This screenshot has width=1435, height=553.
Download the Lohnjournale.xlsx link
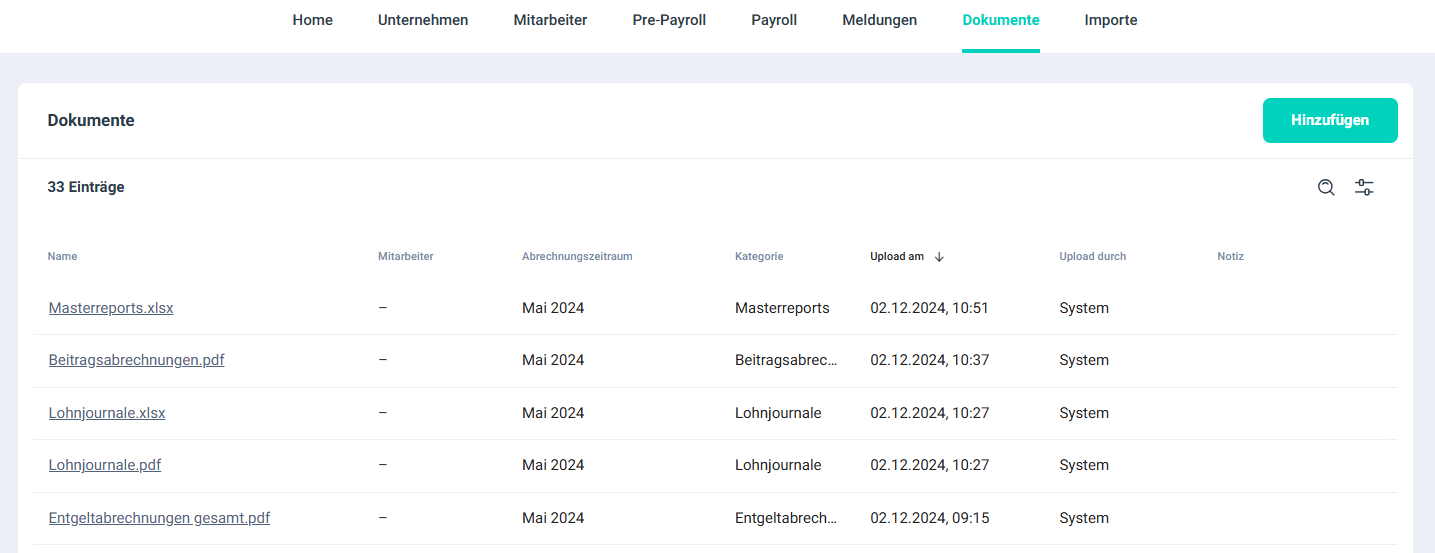click(107, 413)
